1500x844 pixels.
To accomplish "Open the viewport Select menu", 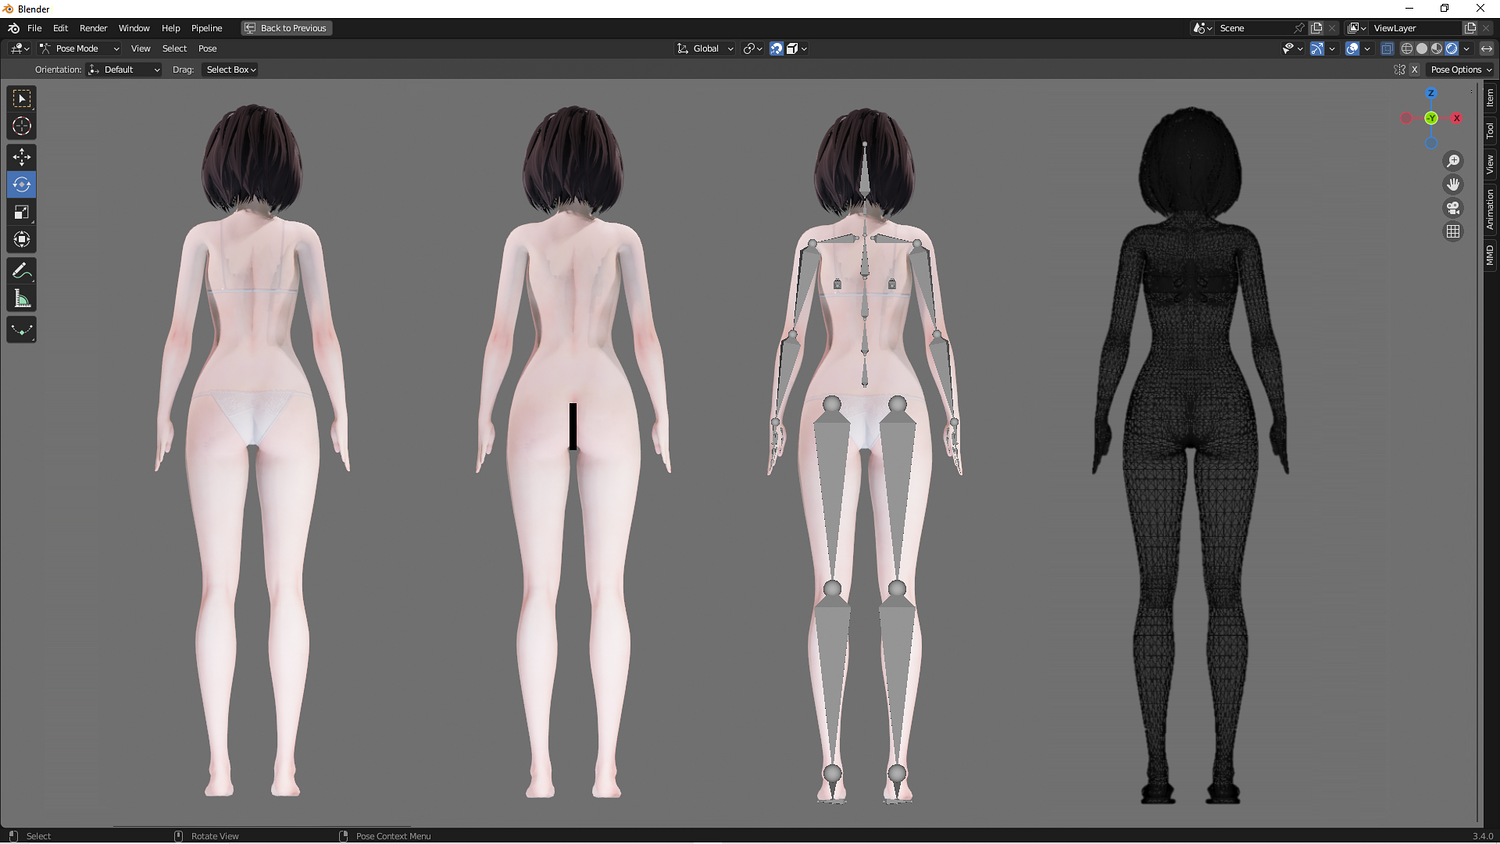I will pos(174,48).
